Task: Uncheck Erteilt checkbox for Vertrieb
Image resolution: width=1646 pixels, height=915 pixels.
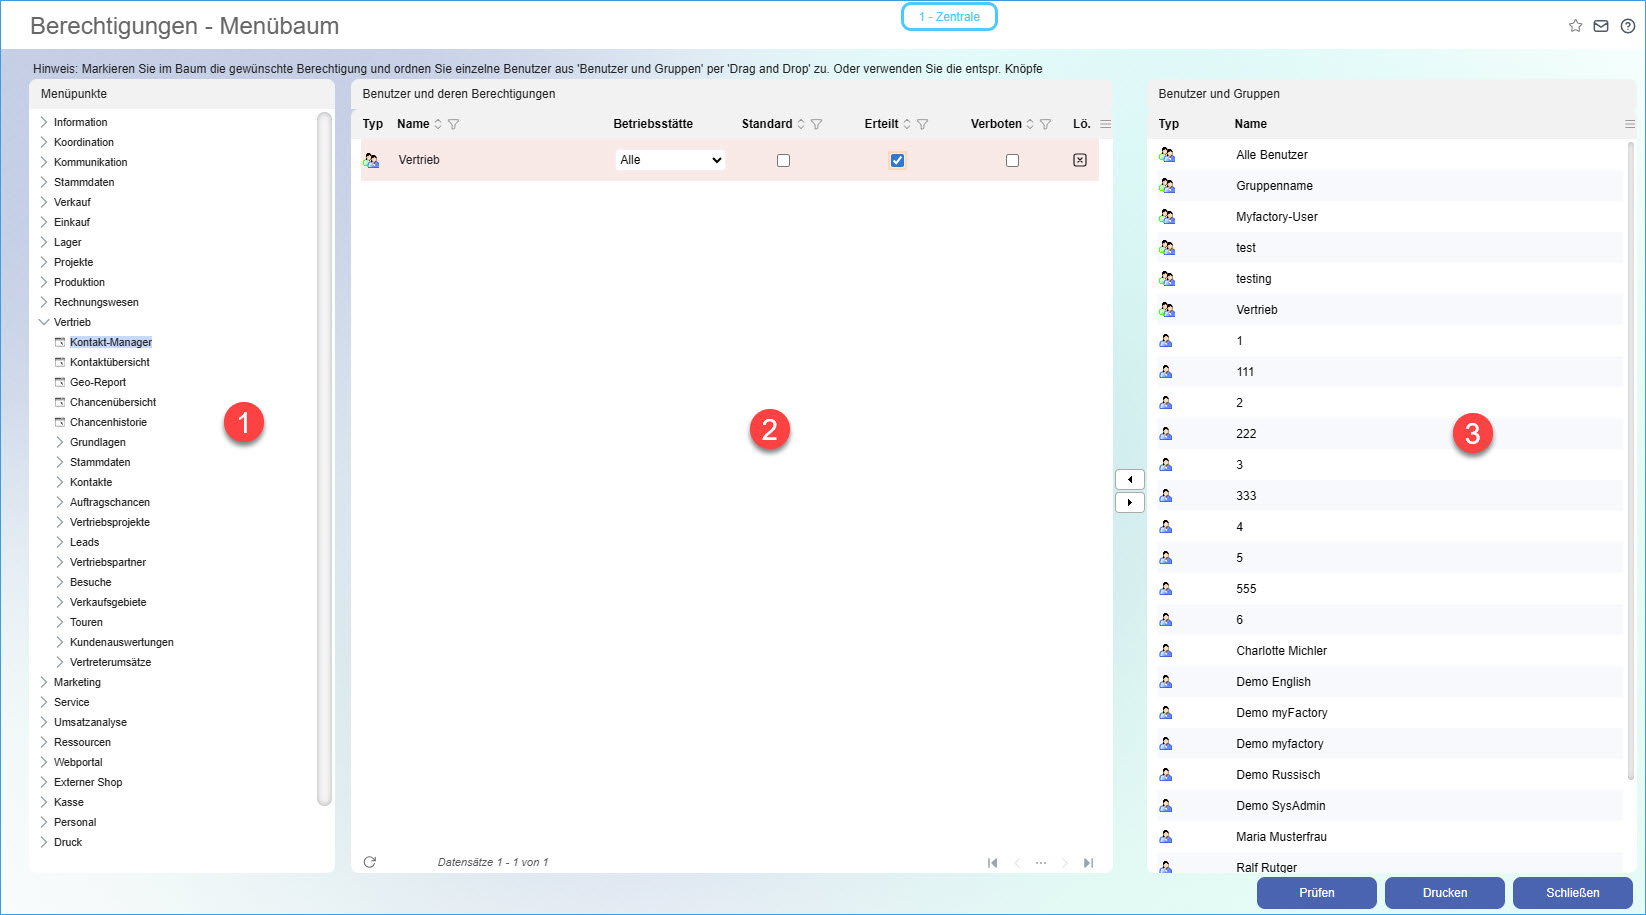Action: (897, 160)
